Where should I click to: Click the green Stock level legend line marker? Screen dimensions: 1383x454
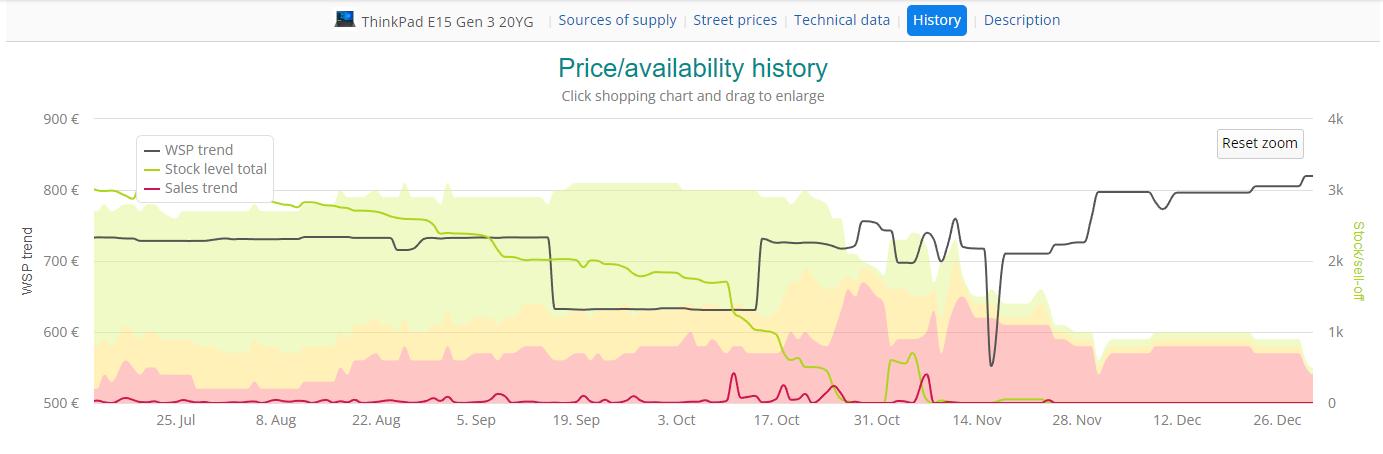click(153, 170)
